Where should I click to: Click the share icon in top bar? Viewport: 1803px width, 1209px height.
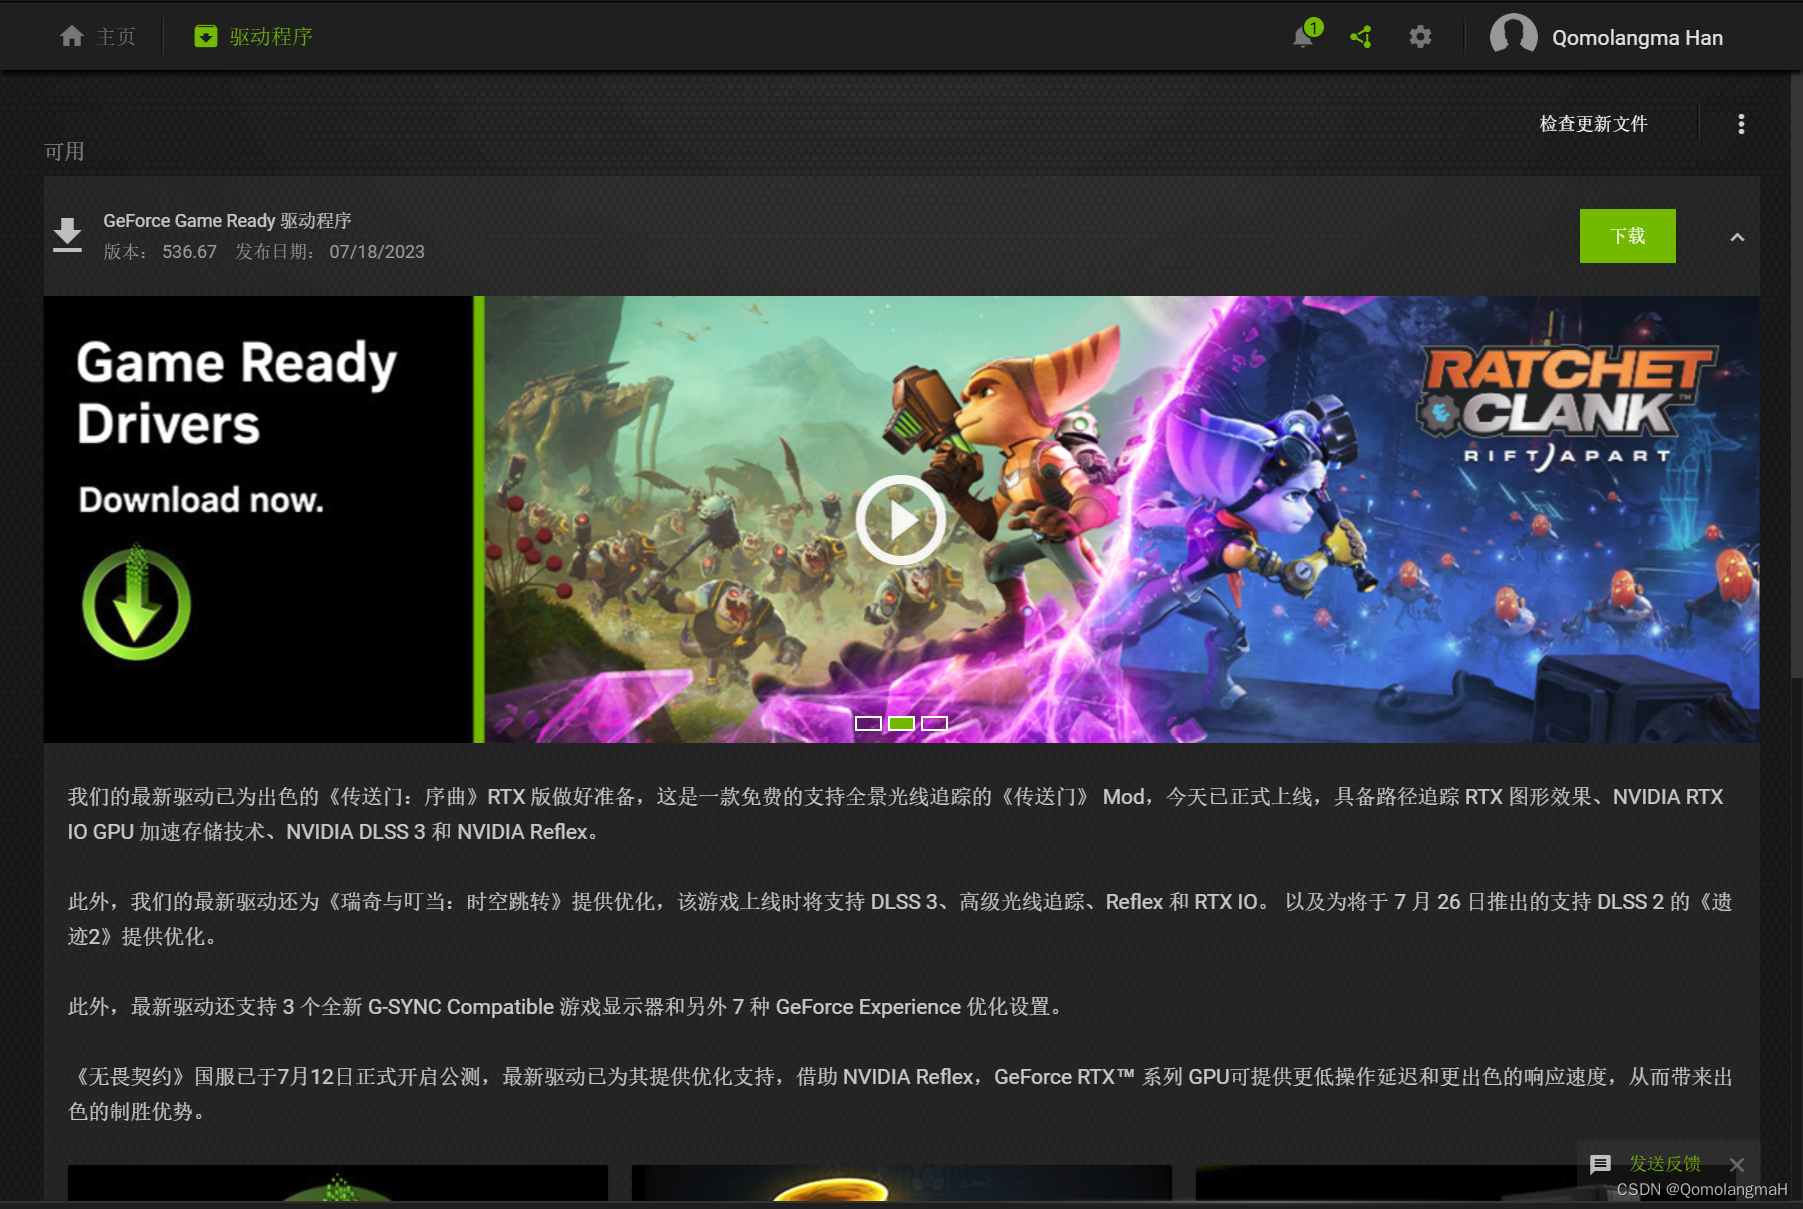tap(1361, 37)
